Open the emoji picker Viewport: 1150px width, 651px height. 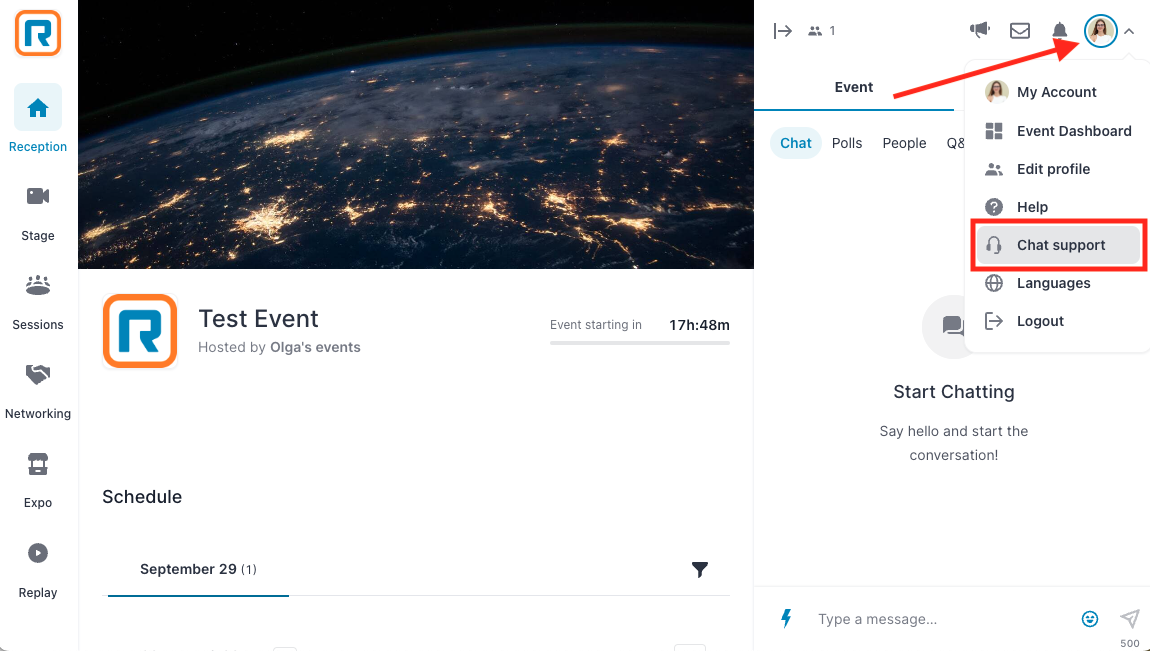tap(1091, 619)
